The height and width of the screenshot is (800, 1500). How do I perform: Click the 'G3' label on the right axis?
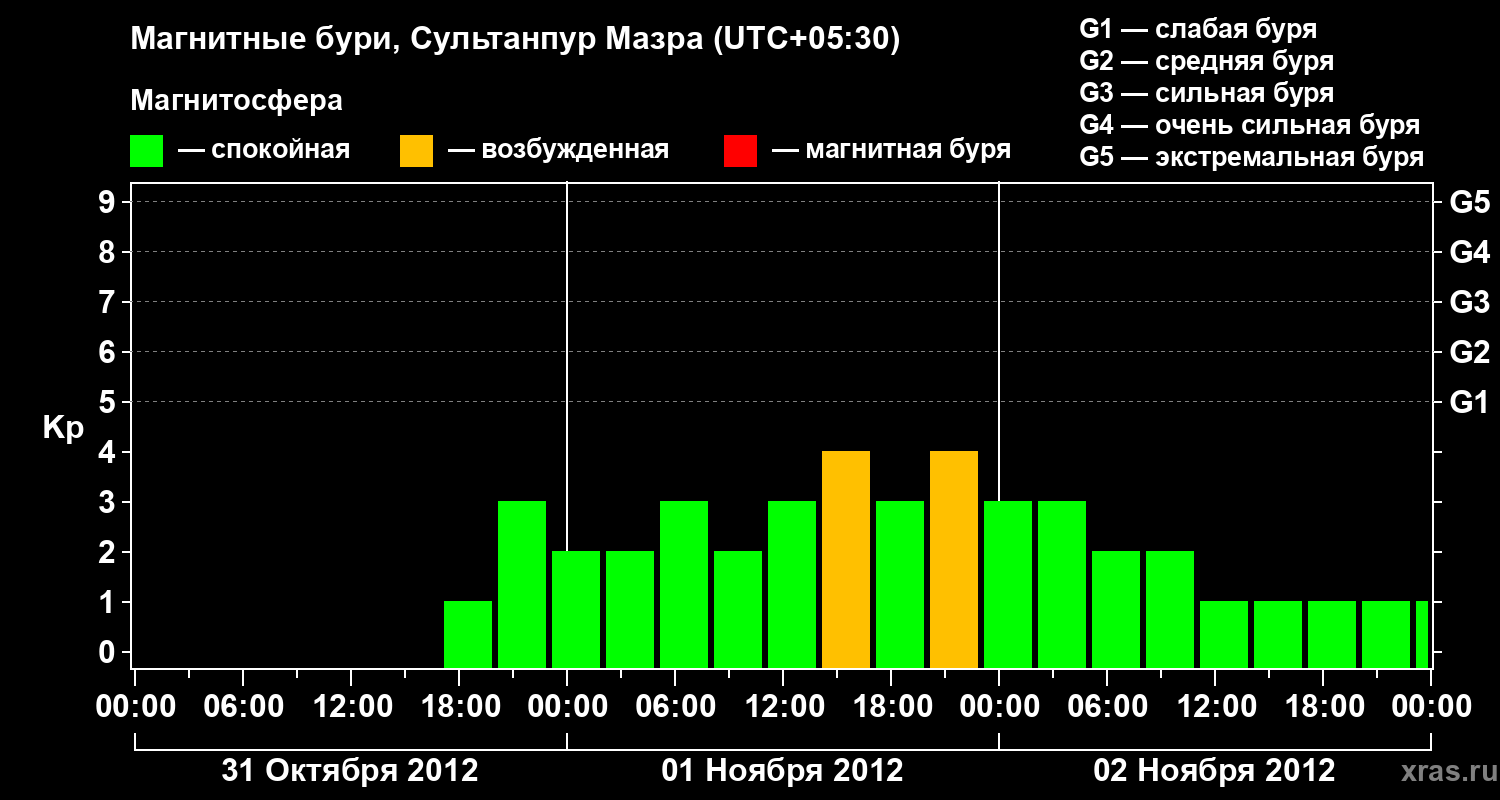(x=1469, y=302)
